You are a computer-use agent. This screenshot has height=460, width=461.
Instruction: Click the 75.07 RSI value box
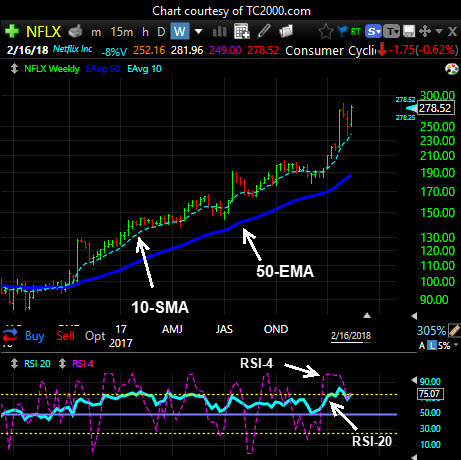[x=430, y=394]
